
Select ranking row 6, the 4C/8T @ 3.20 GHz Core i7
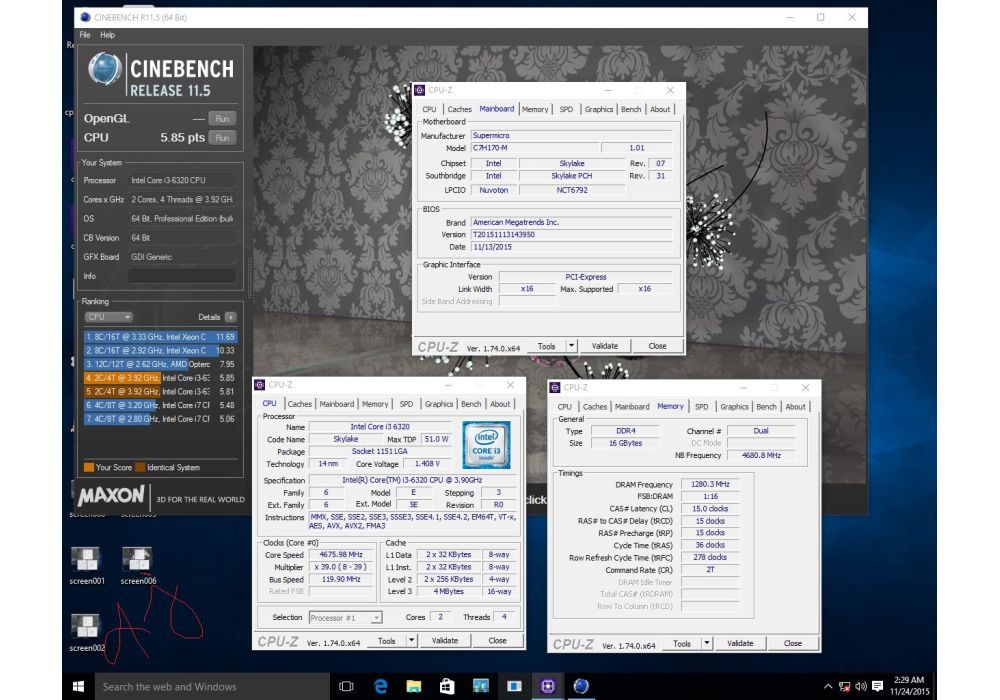pos(160,405)
